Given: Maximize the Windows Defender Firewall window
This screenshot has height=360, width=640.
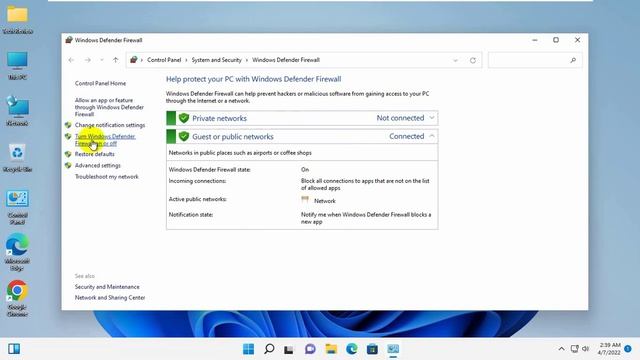Looking at the screenshot, I should coord(556,40).
